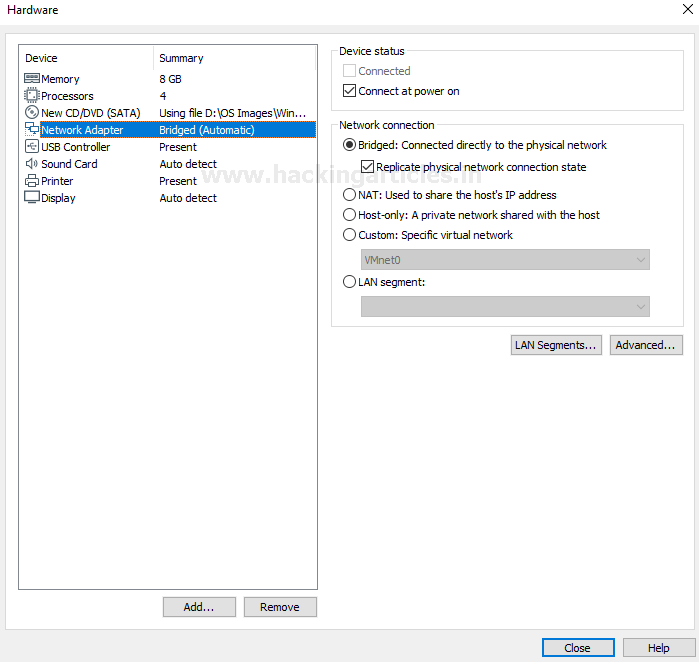Click the Processors chip icon
This screenshot has height=662, width=699.
32,95
